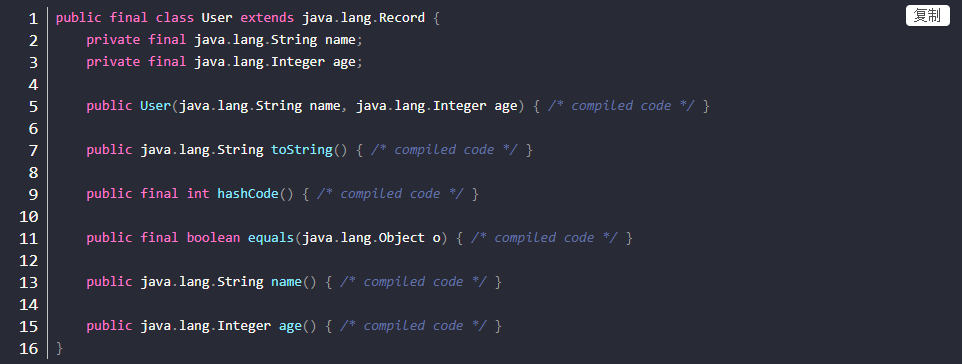Click the compiled code comment on line 5
This screenshot has height=364, width=963.
pos(621,106)
